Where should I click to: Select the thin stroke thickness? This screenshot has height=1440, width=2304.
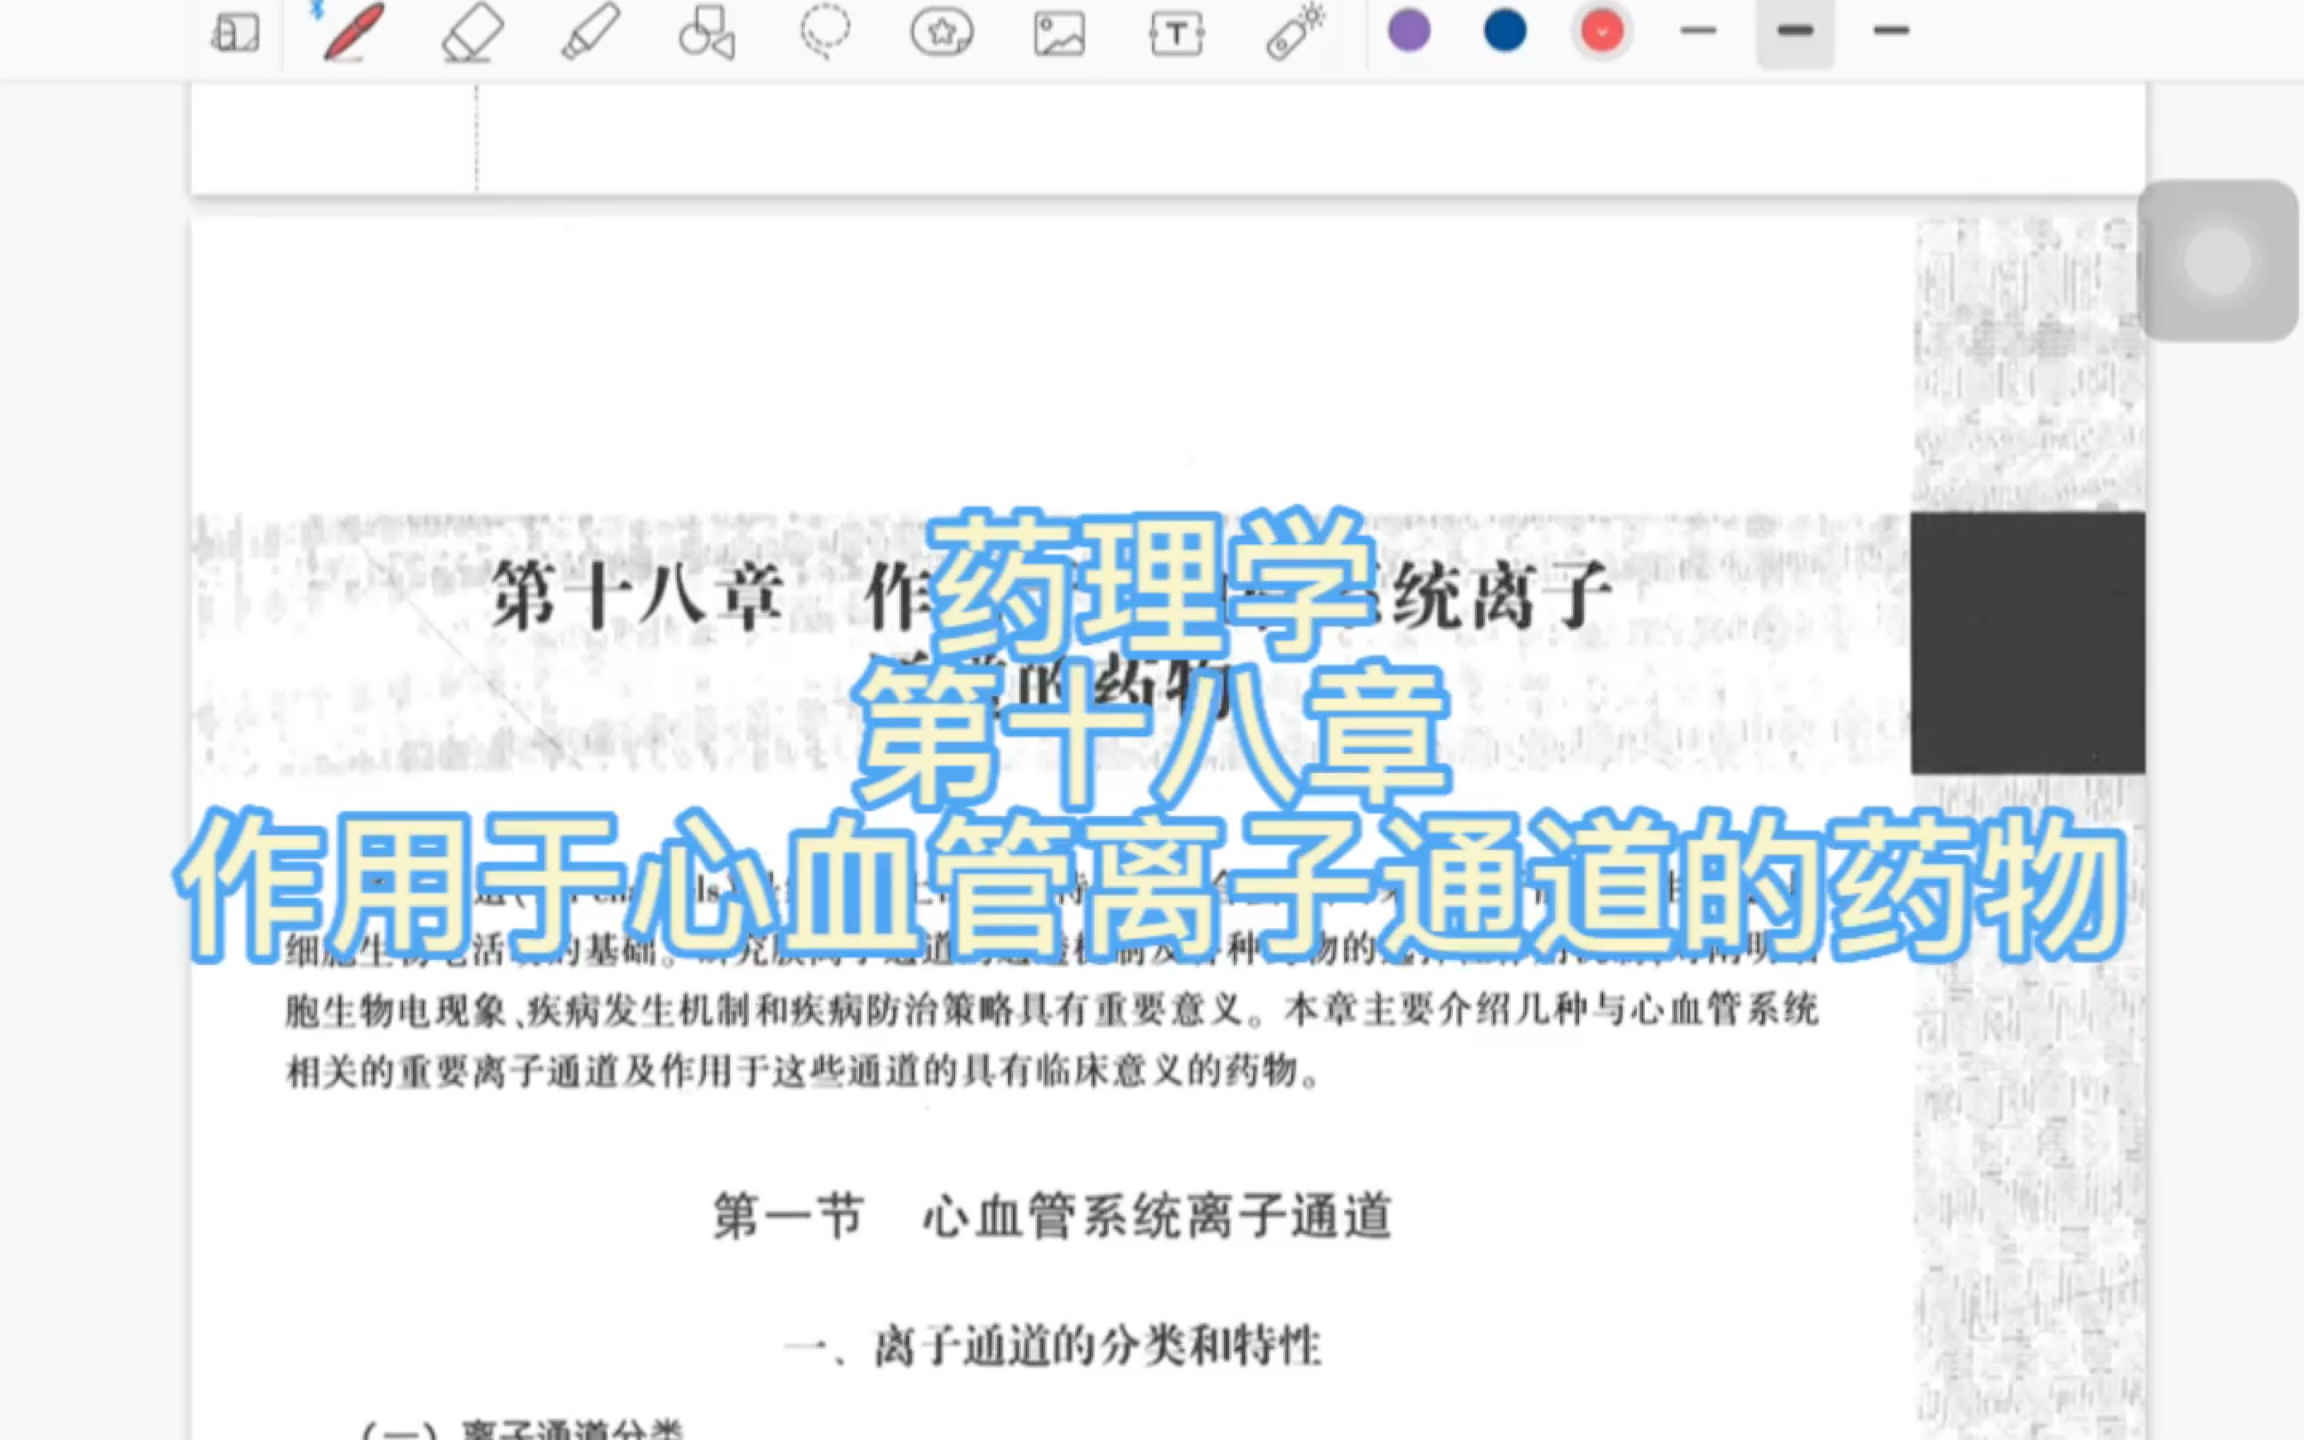coord(1699,31)
